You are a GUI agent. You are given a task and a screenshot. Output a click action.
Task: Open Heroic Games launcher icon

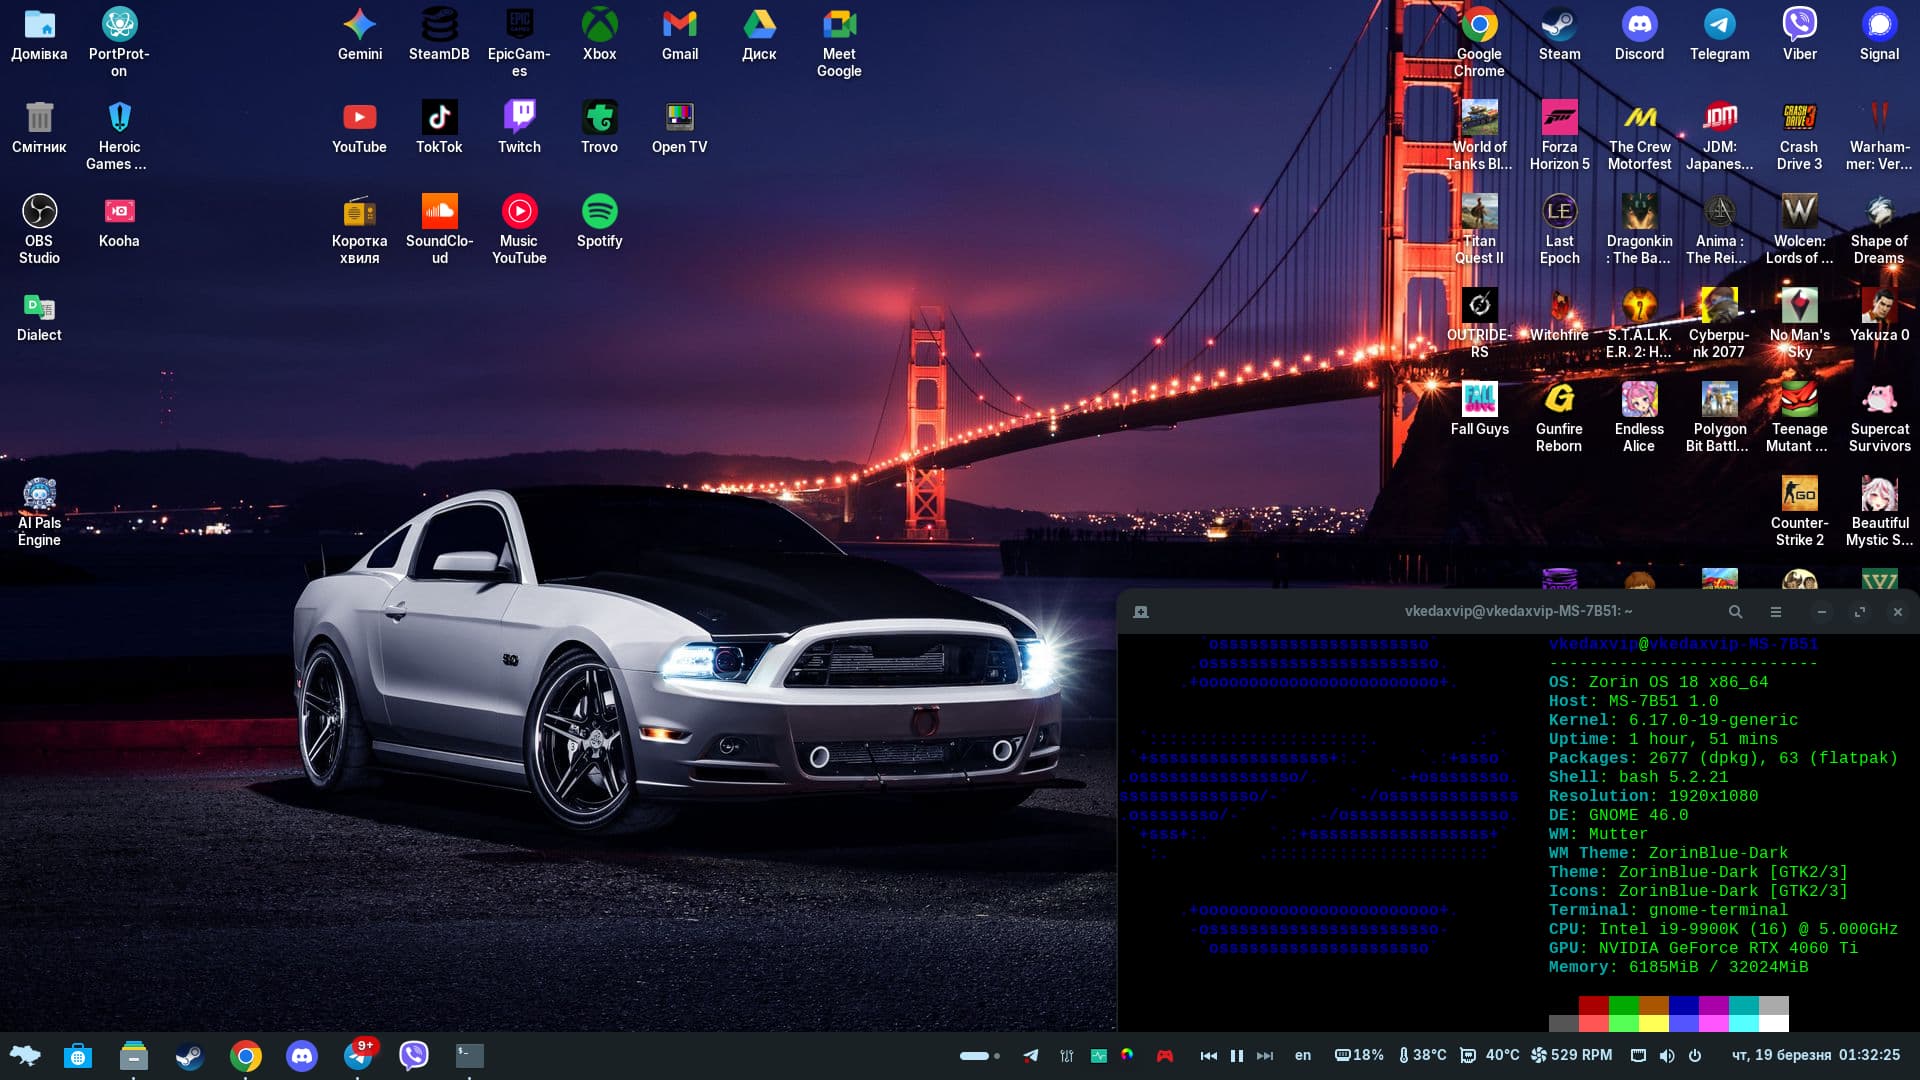click(119, 118)
